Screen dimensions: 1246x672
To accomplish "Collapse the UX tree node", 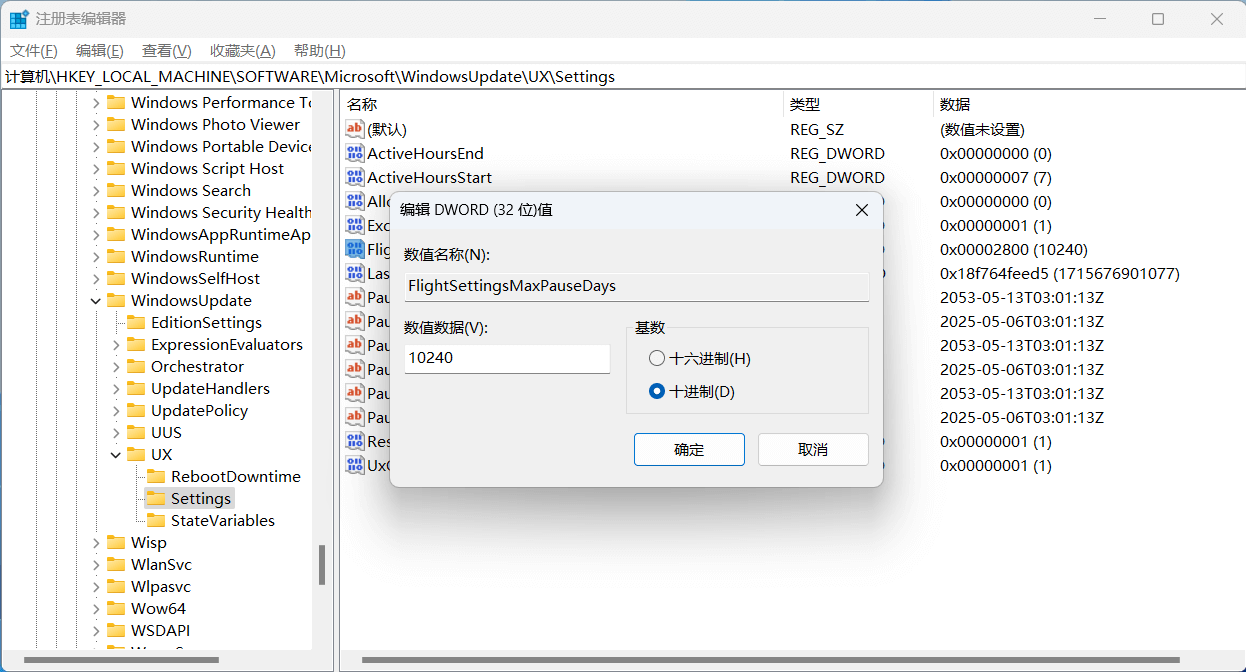I will 116,454.
